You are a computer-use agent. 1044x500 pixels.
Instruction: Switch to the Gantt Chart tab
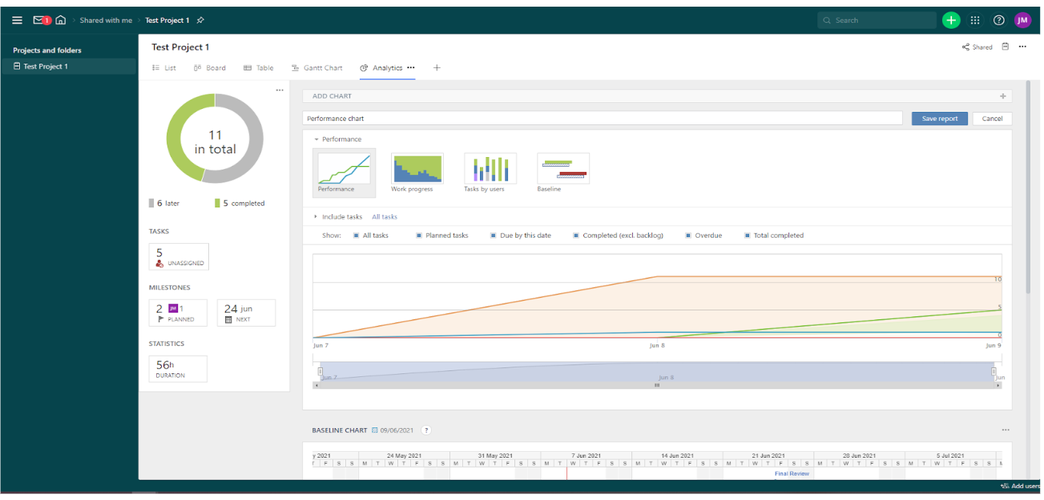[317, 68]
